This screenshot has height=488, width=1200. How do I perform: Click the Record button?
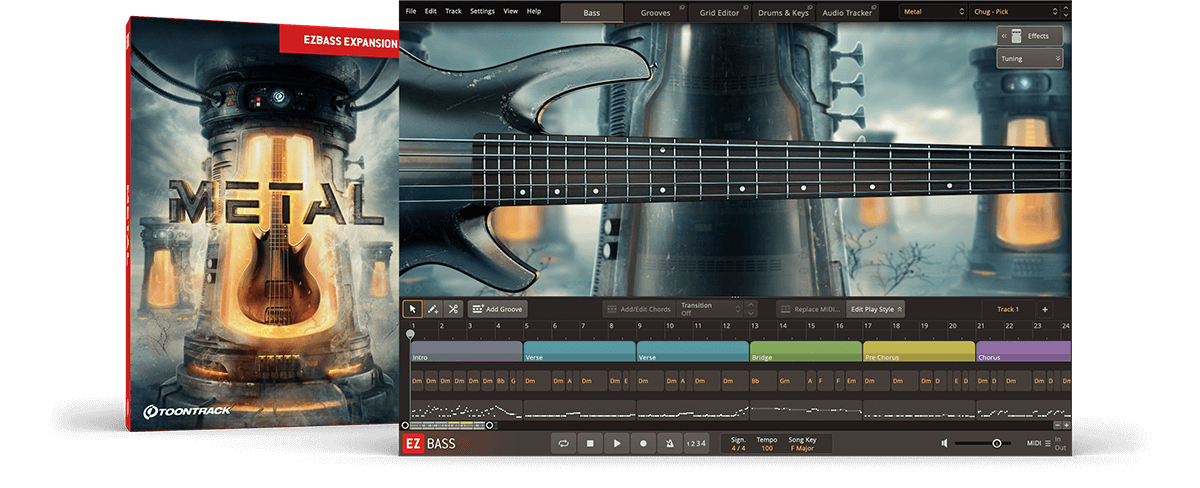pyautogui.click(x=643, y=443)
